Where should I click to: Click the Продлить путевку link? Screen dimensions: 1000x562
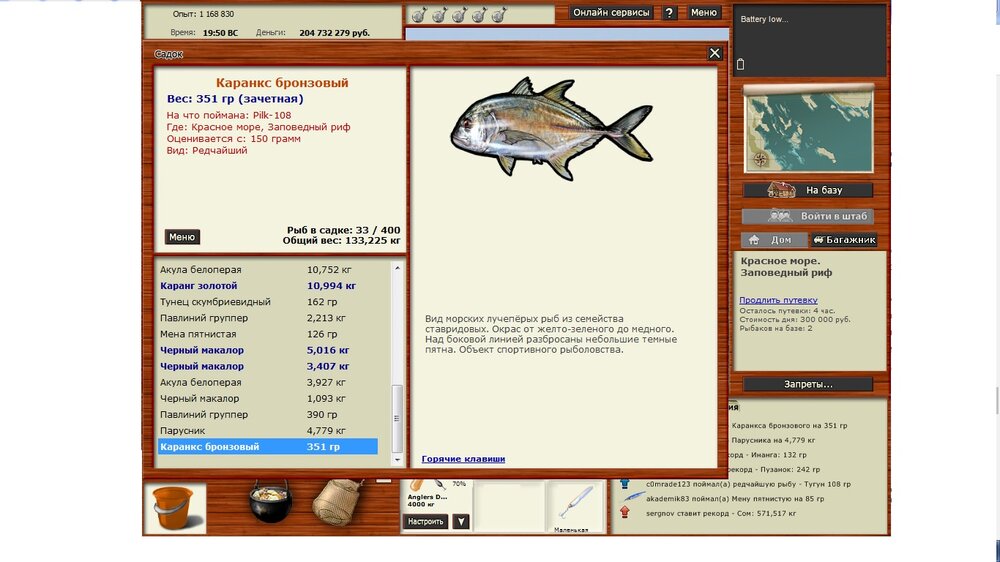(778, 300)
